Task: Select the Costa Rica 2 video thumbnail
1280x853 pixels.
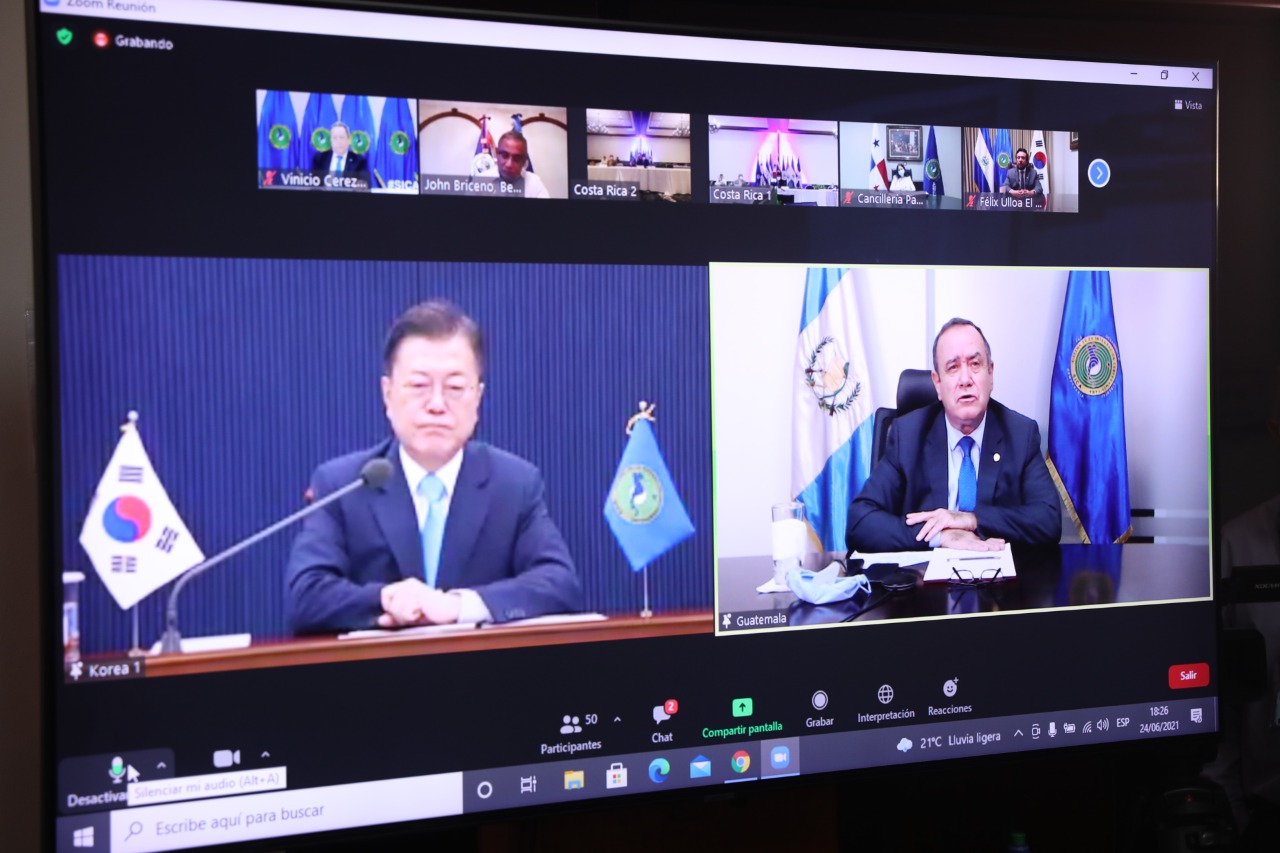Action: [638, 154]
